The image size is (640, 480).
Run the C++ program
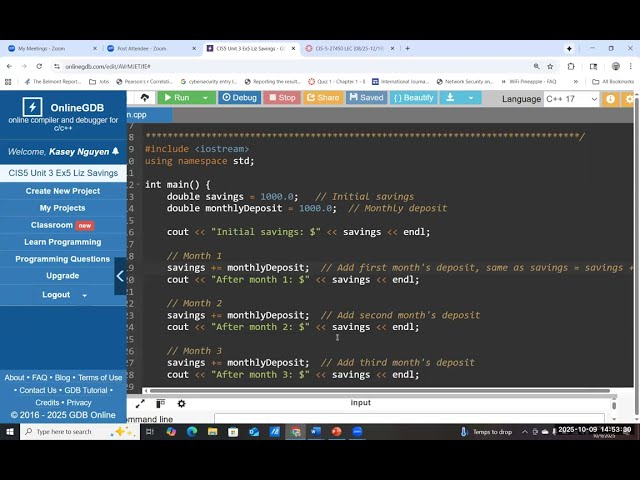[x=177, y=98]
